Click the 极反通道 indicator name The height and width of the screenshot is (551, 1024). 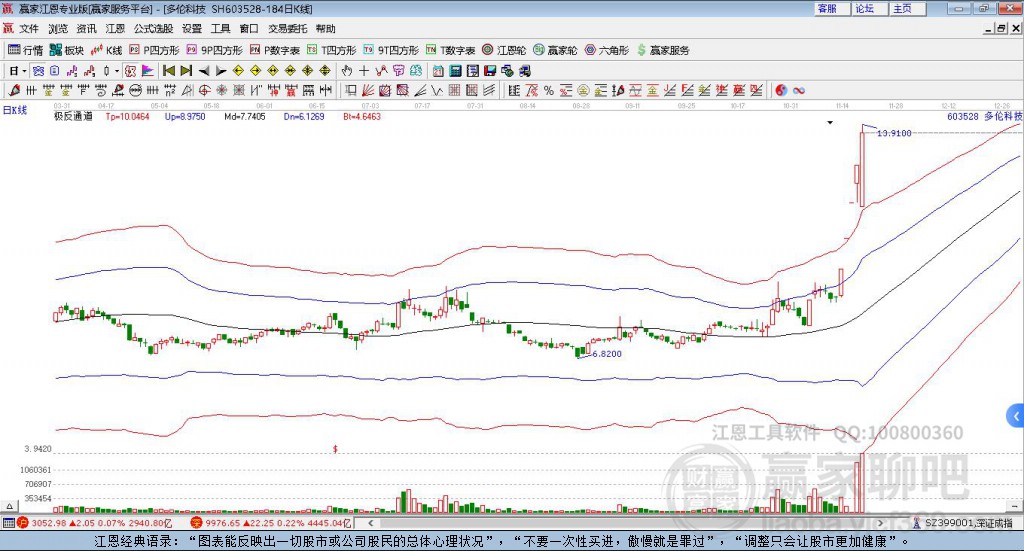point(73,116)
